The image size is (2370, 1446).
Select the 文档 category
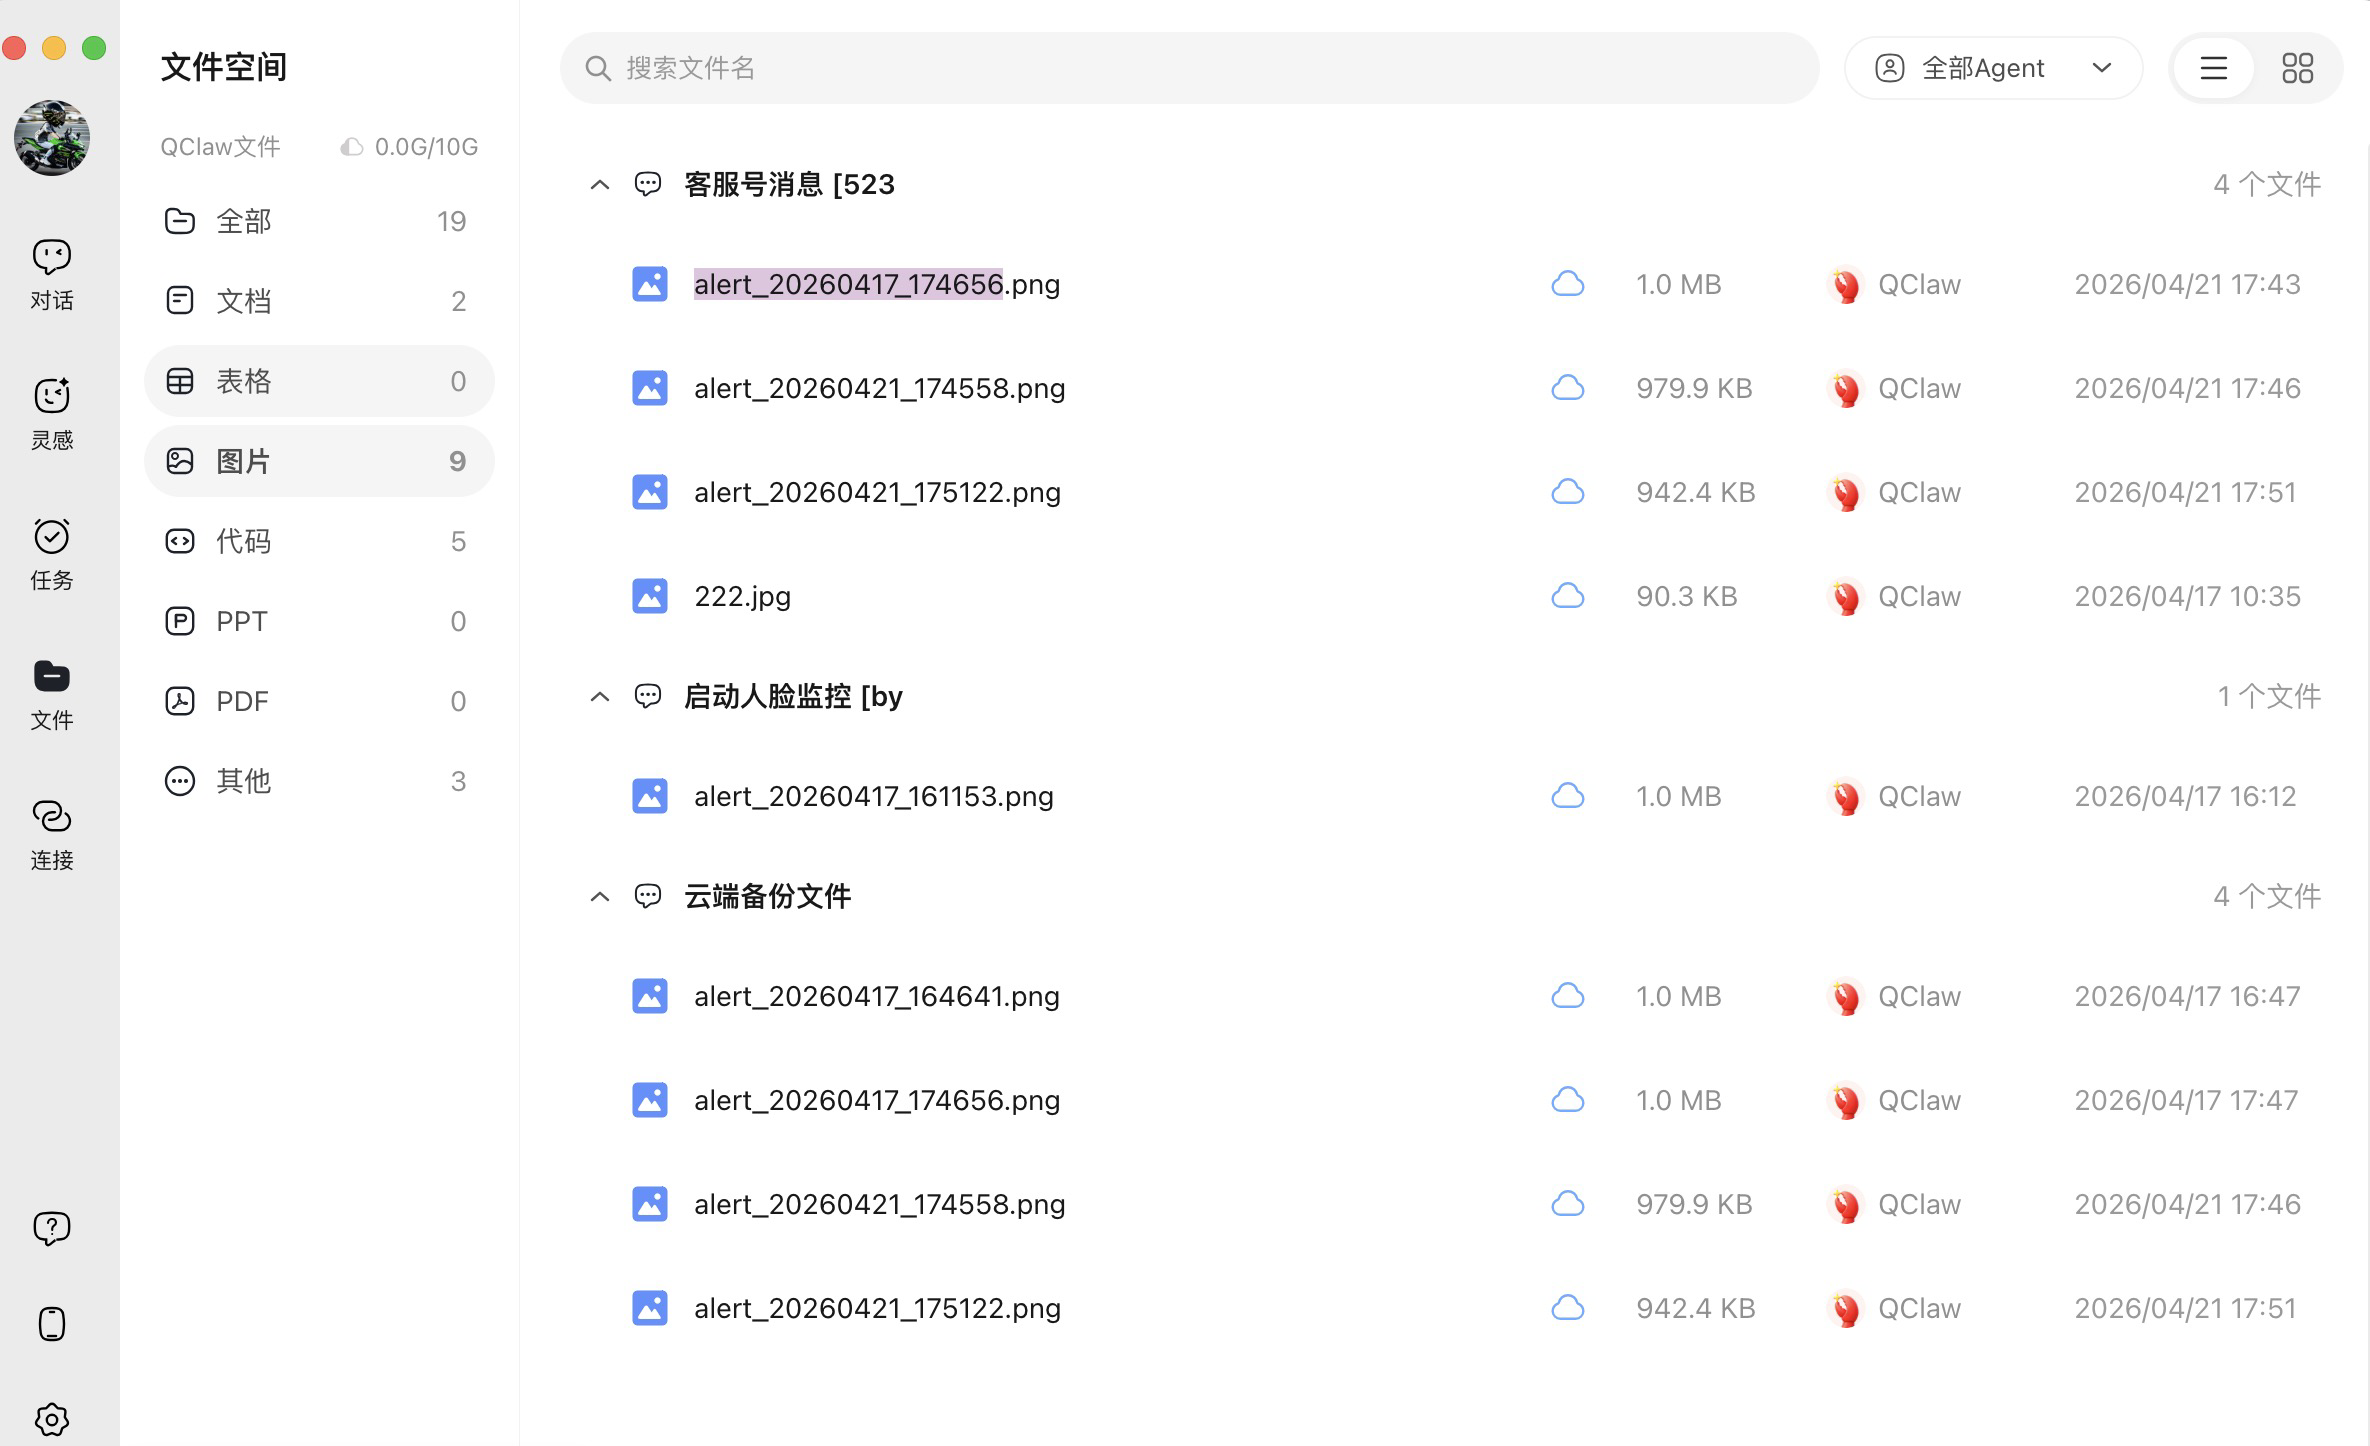pyautogui.click(x=318, y=301)
